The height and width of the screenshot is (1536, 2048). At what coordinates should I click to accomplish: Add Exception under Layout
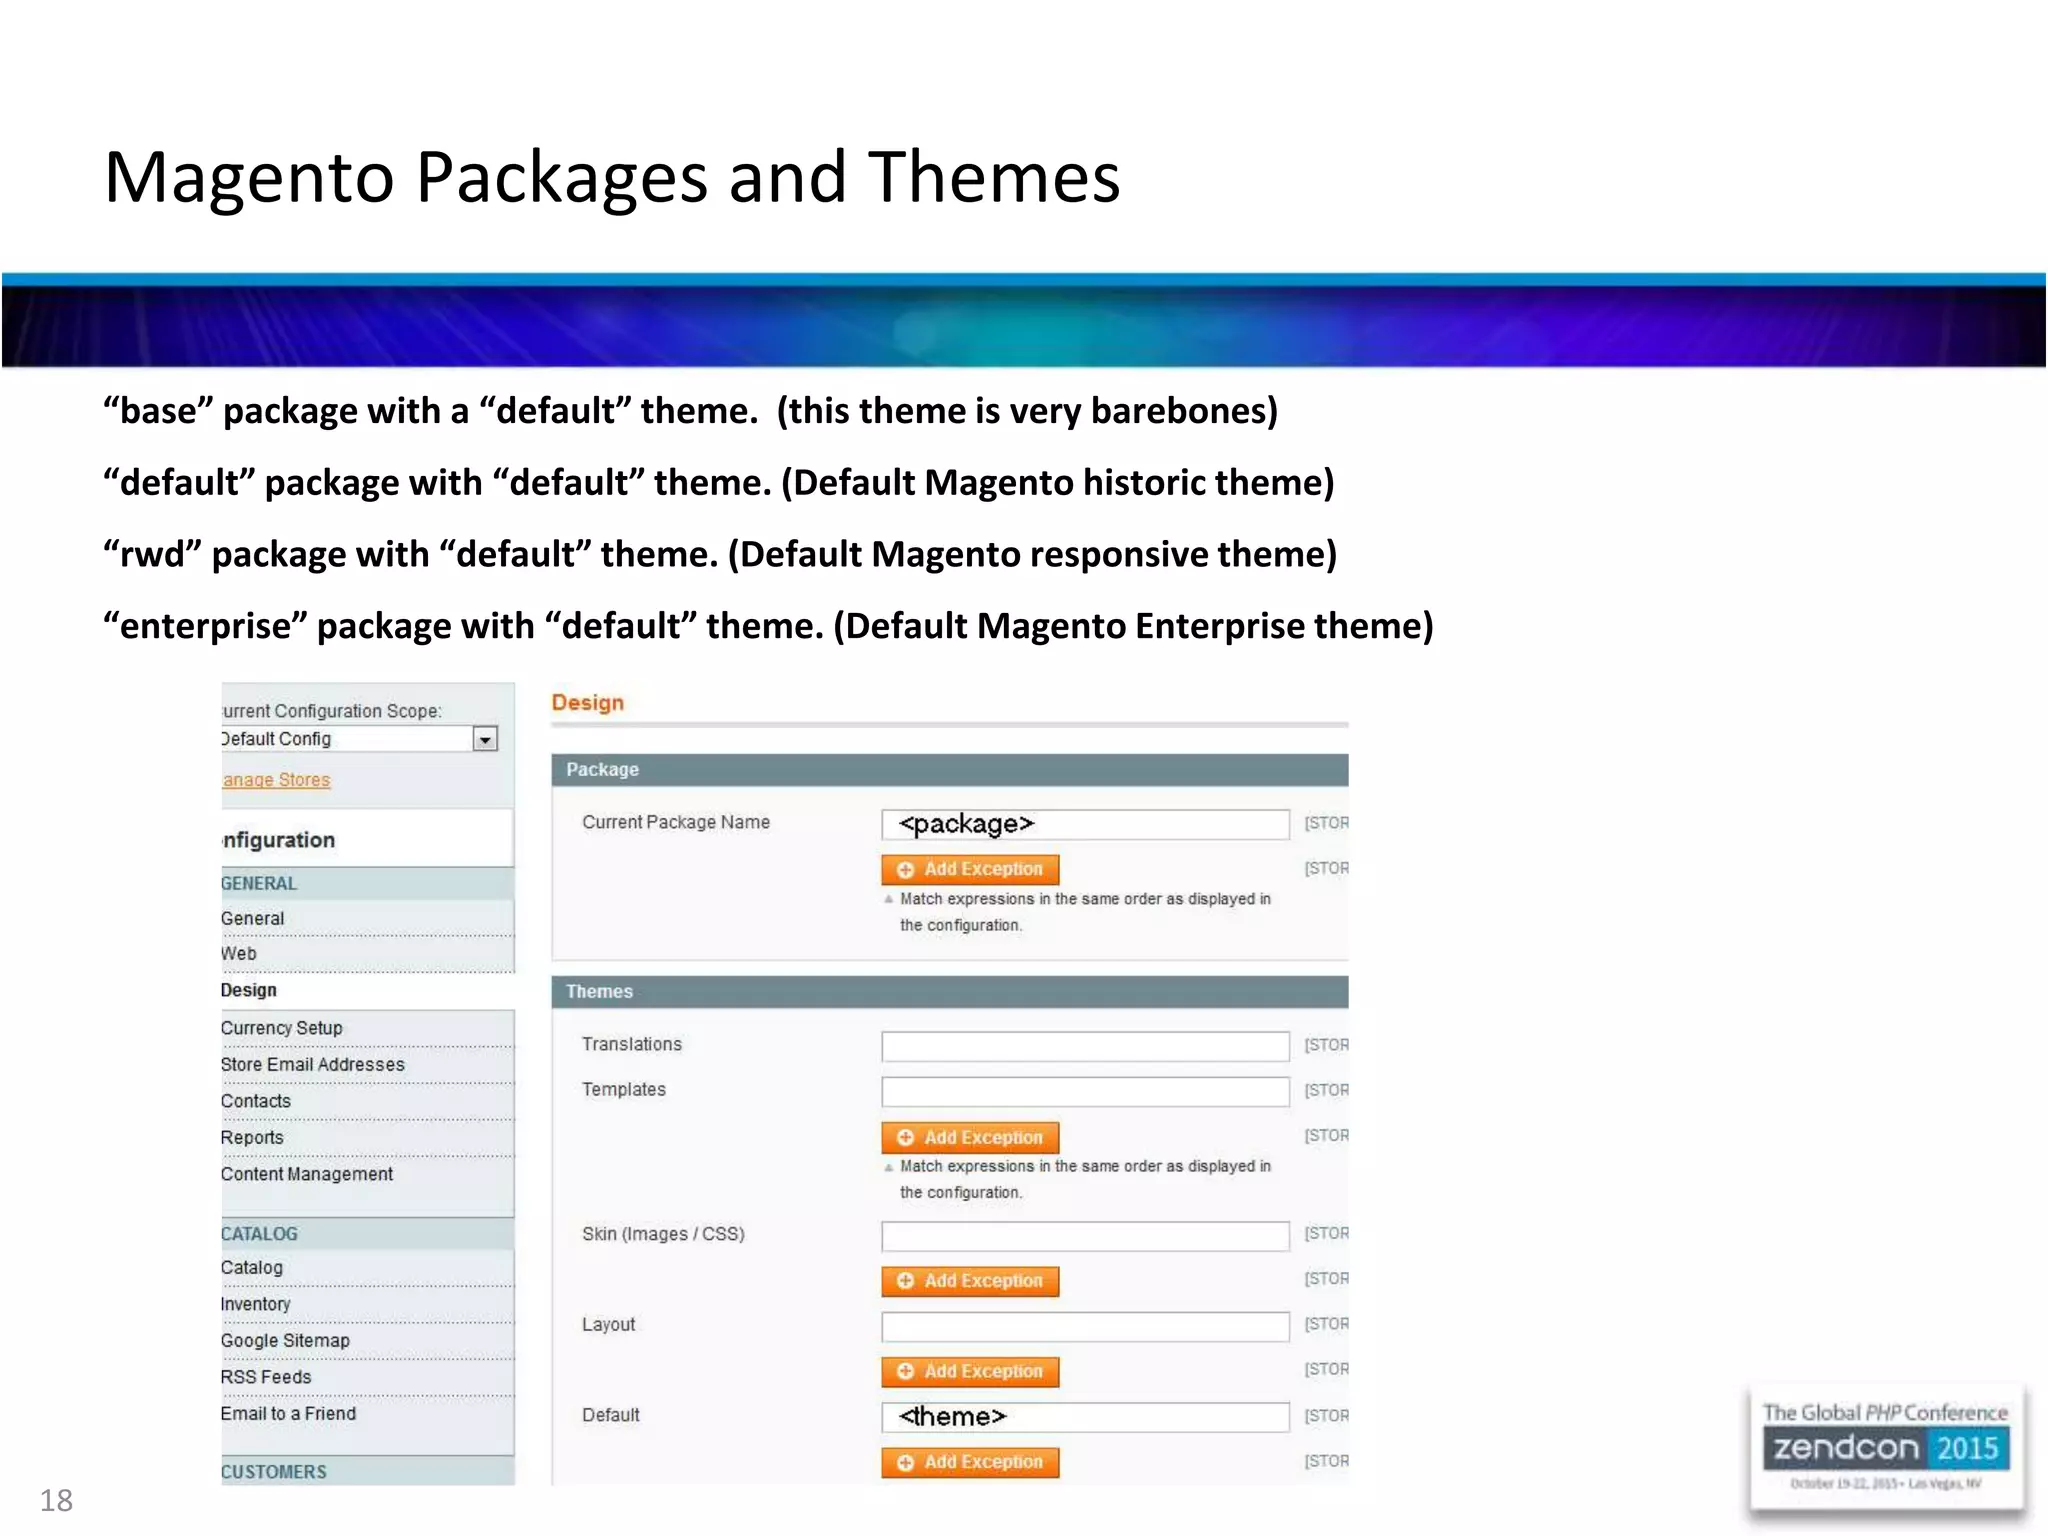970,1372
